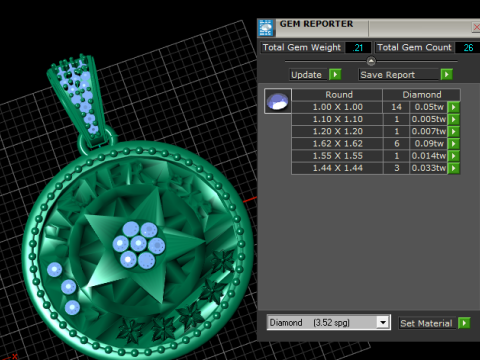This screenshot has height=360, width=480.
Task: Select the 1.62 X 1.62 size cell
Action: point(337,144)
